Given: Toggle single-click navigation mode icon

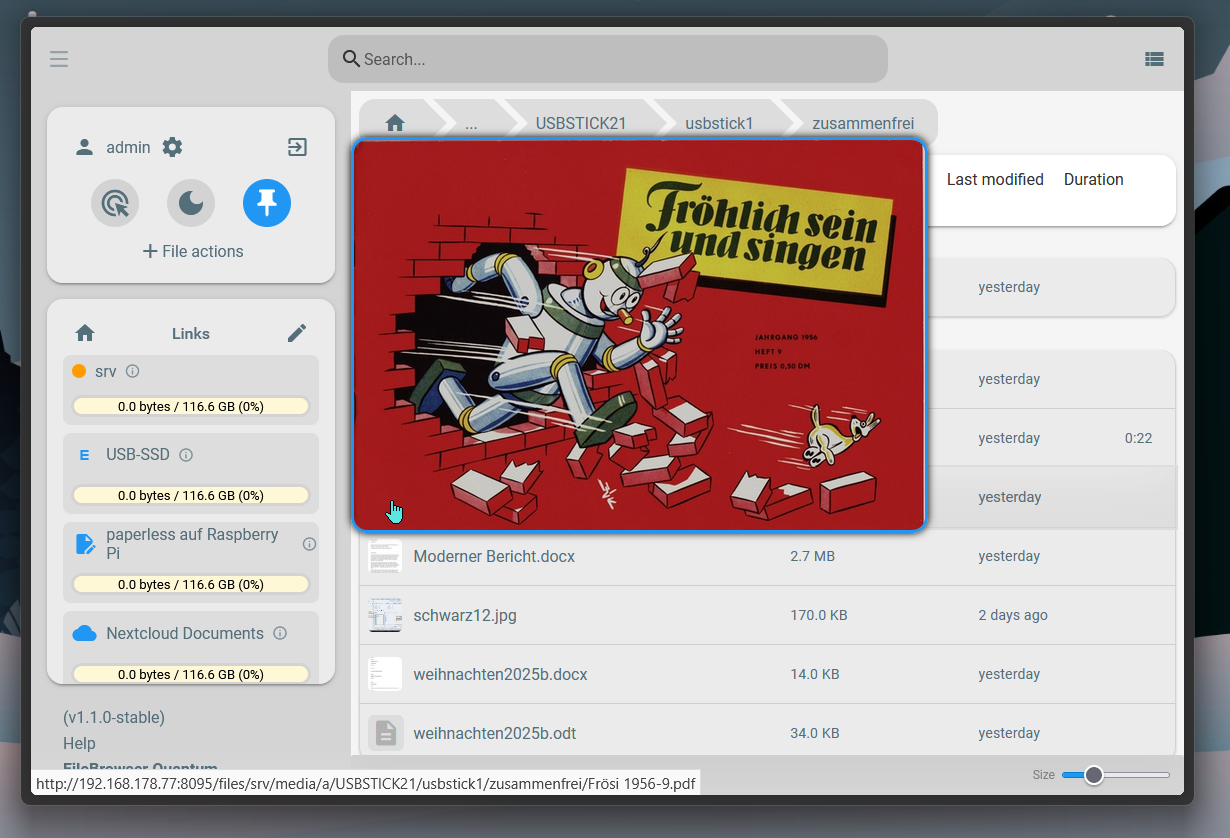Looking at the screenshot, I should (115, 204).
